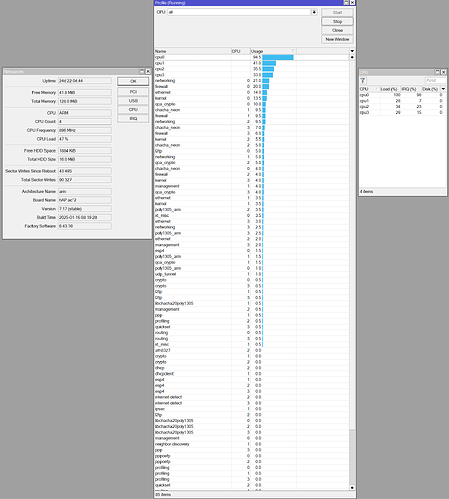This screenshot has width=449, height=499.
Task: Sort profile list by Usage column header
Action: click(273, 51)
